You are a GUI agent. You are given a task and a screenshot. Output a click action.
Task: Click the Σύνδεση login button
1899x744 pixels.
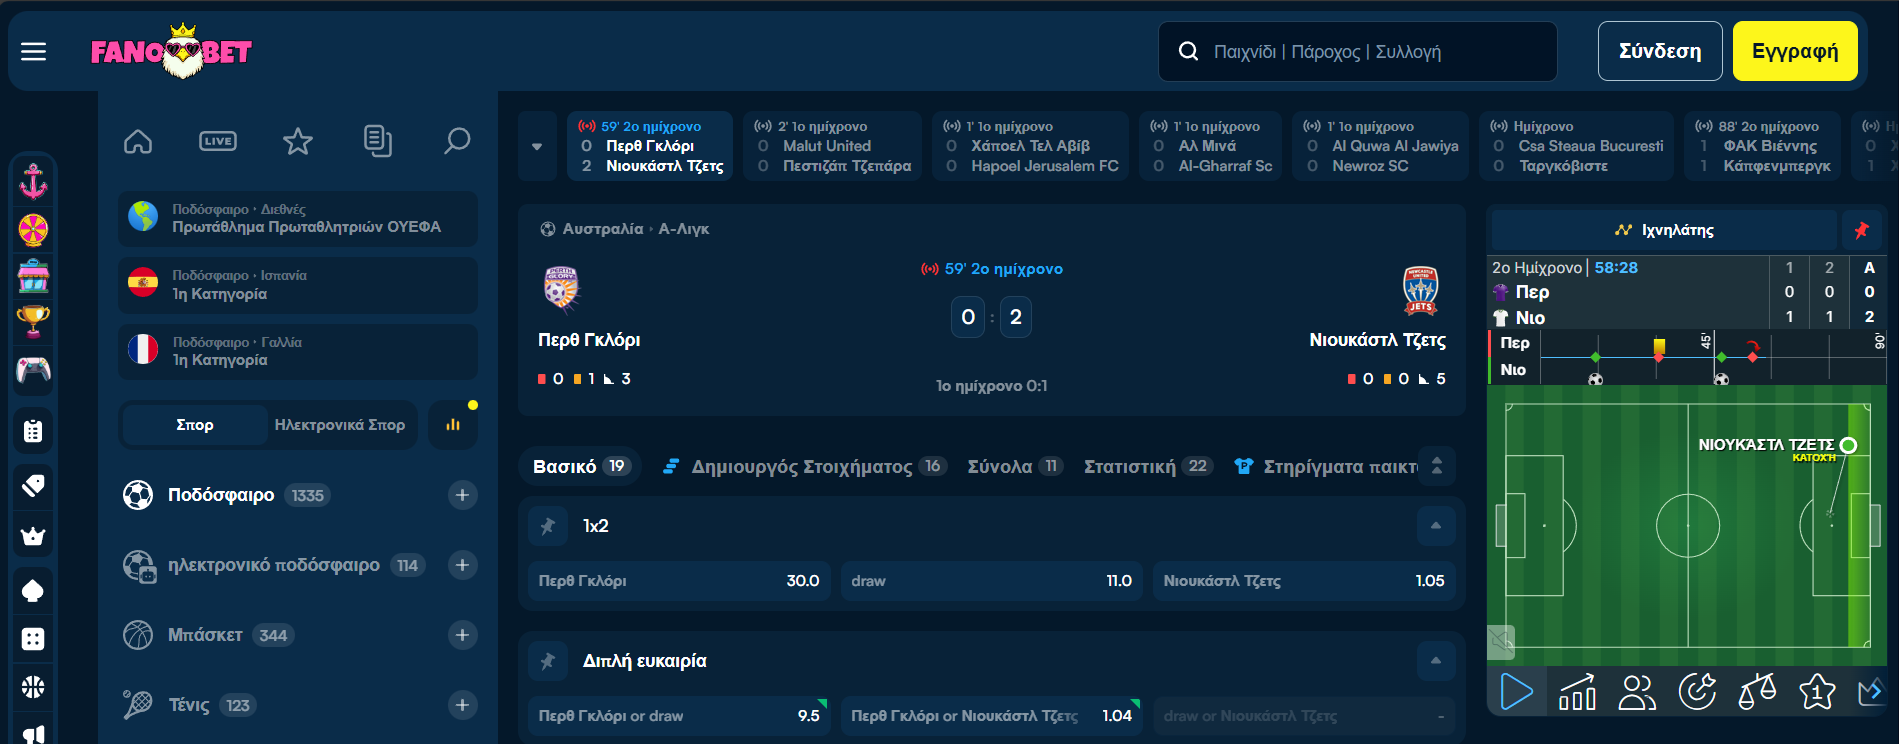[1659, 51]
